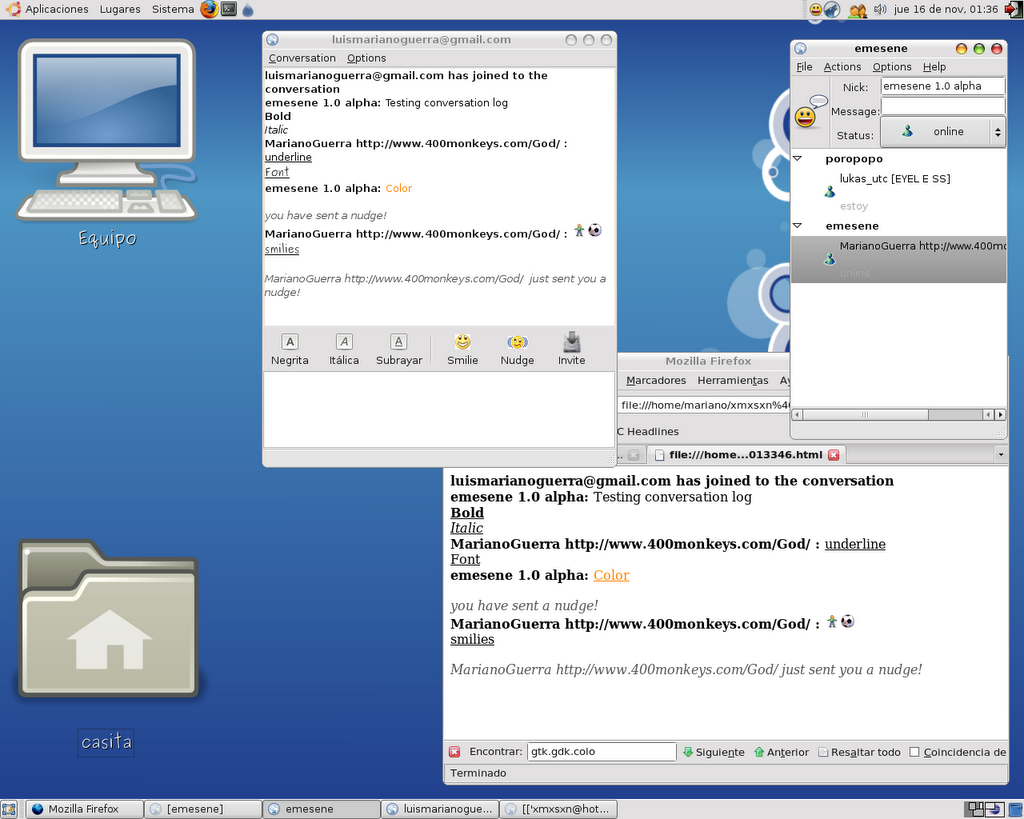Switch to the second workspace in the pager
Screen dimensions: 1024x819
(993, 809)
